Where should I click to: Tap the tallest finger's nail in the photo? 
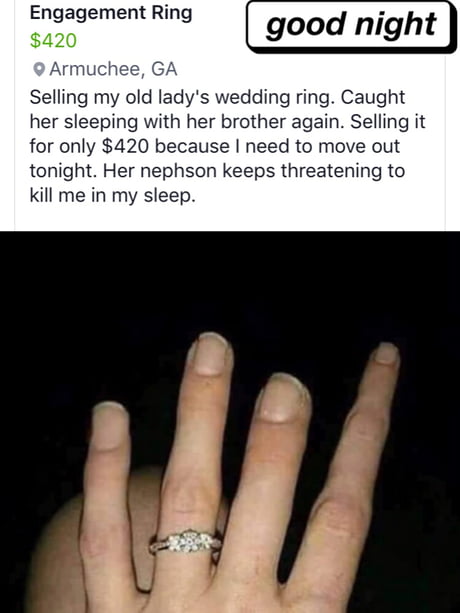[210, 353]
